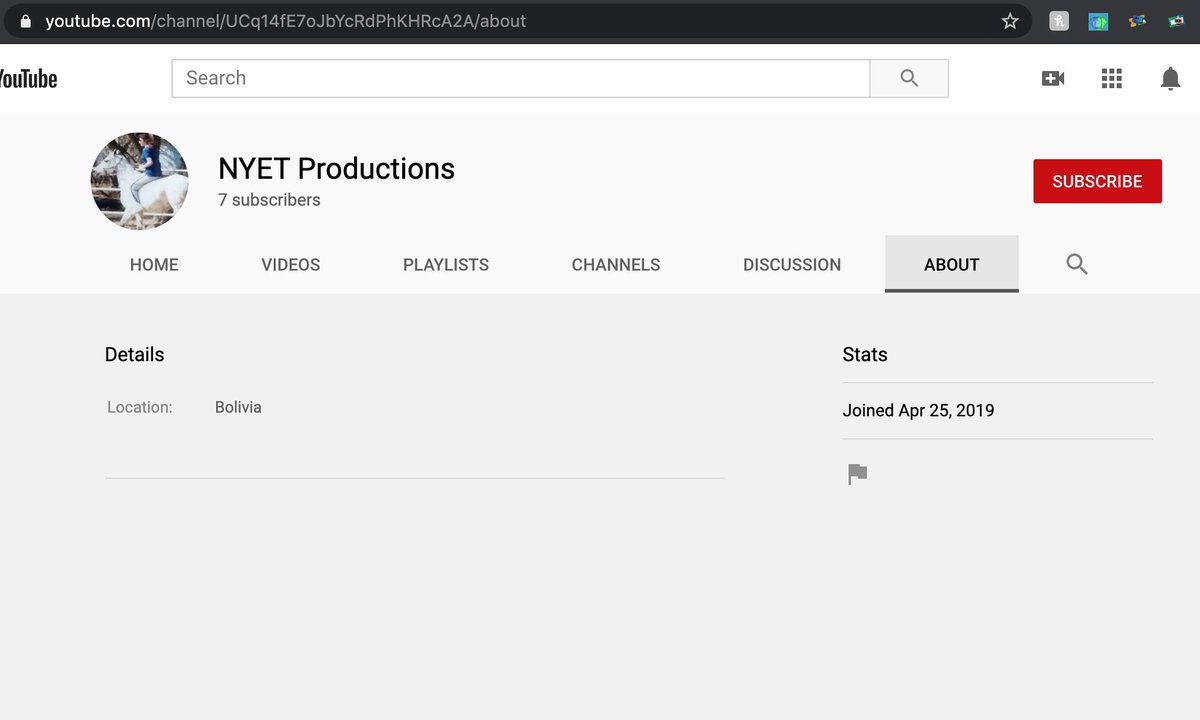1200x720 pixels.
Task: Search within channel using magnifier icon
Action: click(x=1077, y=264)
